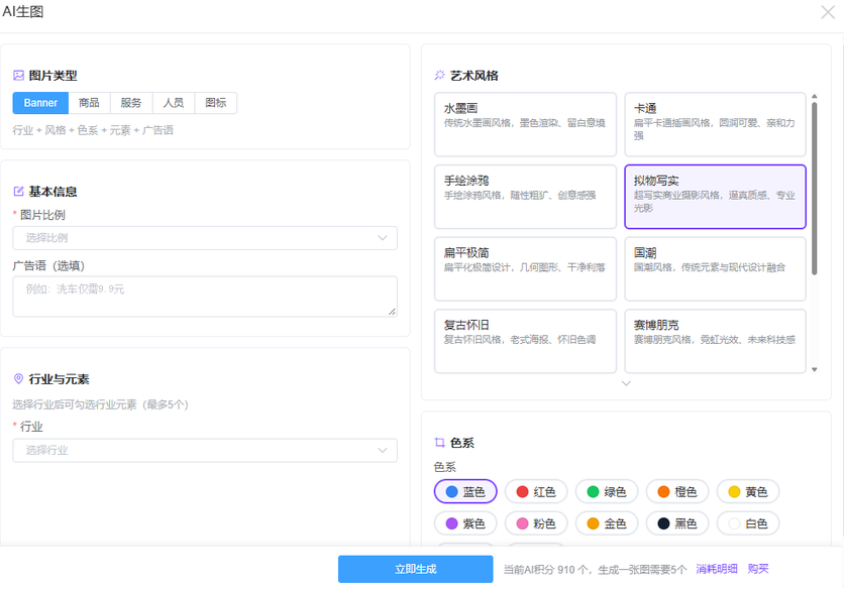
Task: Click the 艺术风格 section sparkle icon
Action: pos(440,75)
